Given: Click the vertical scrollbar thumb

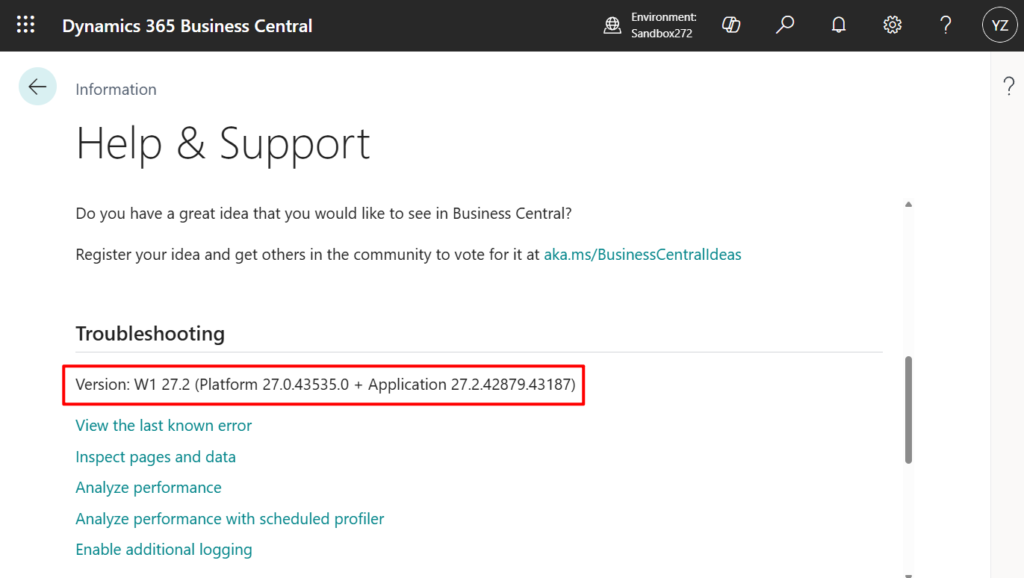Looking at the screenshot, I should 908,410.
